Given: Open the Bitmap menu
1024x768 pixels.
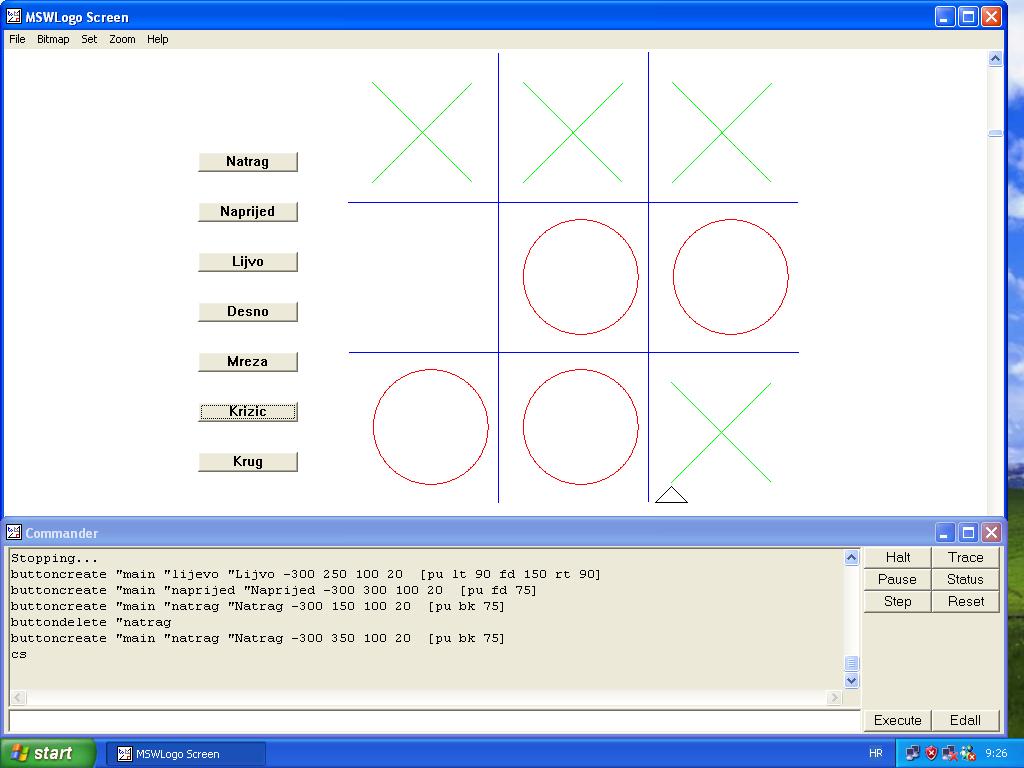Looking at the screenshot, I should [53, 39].
